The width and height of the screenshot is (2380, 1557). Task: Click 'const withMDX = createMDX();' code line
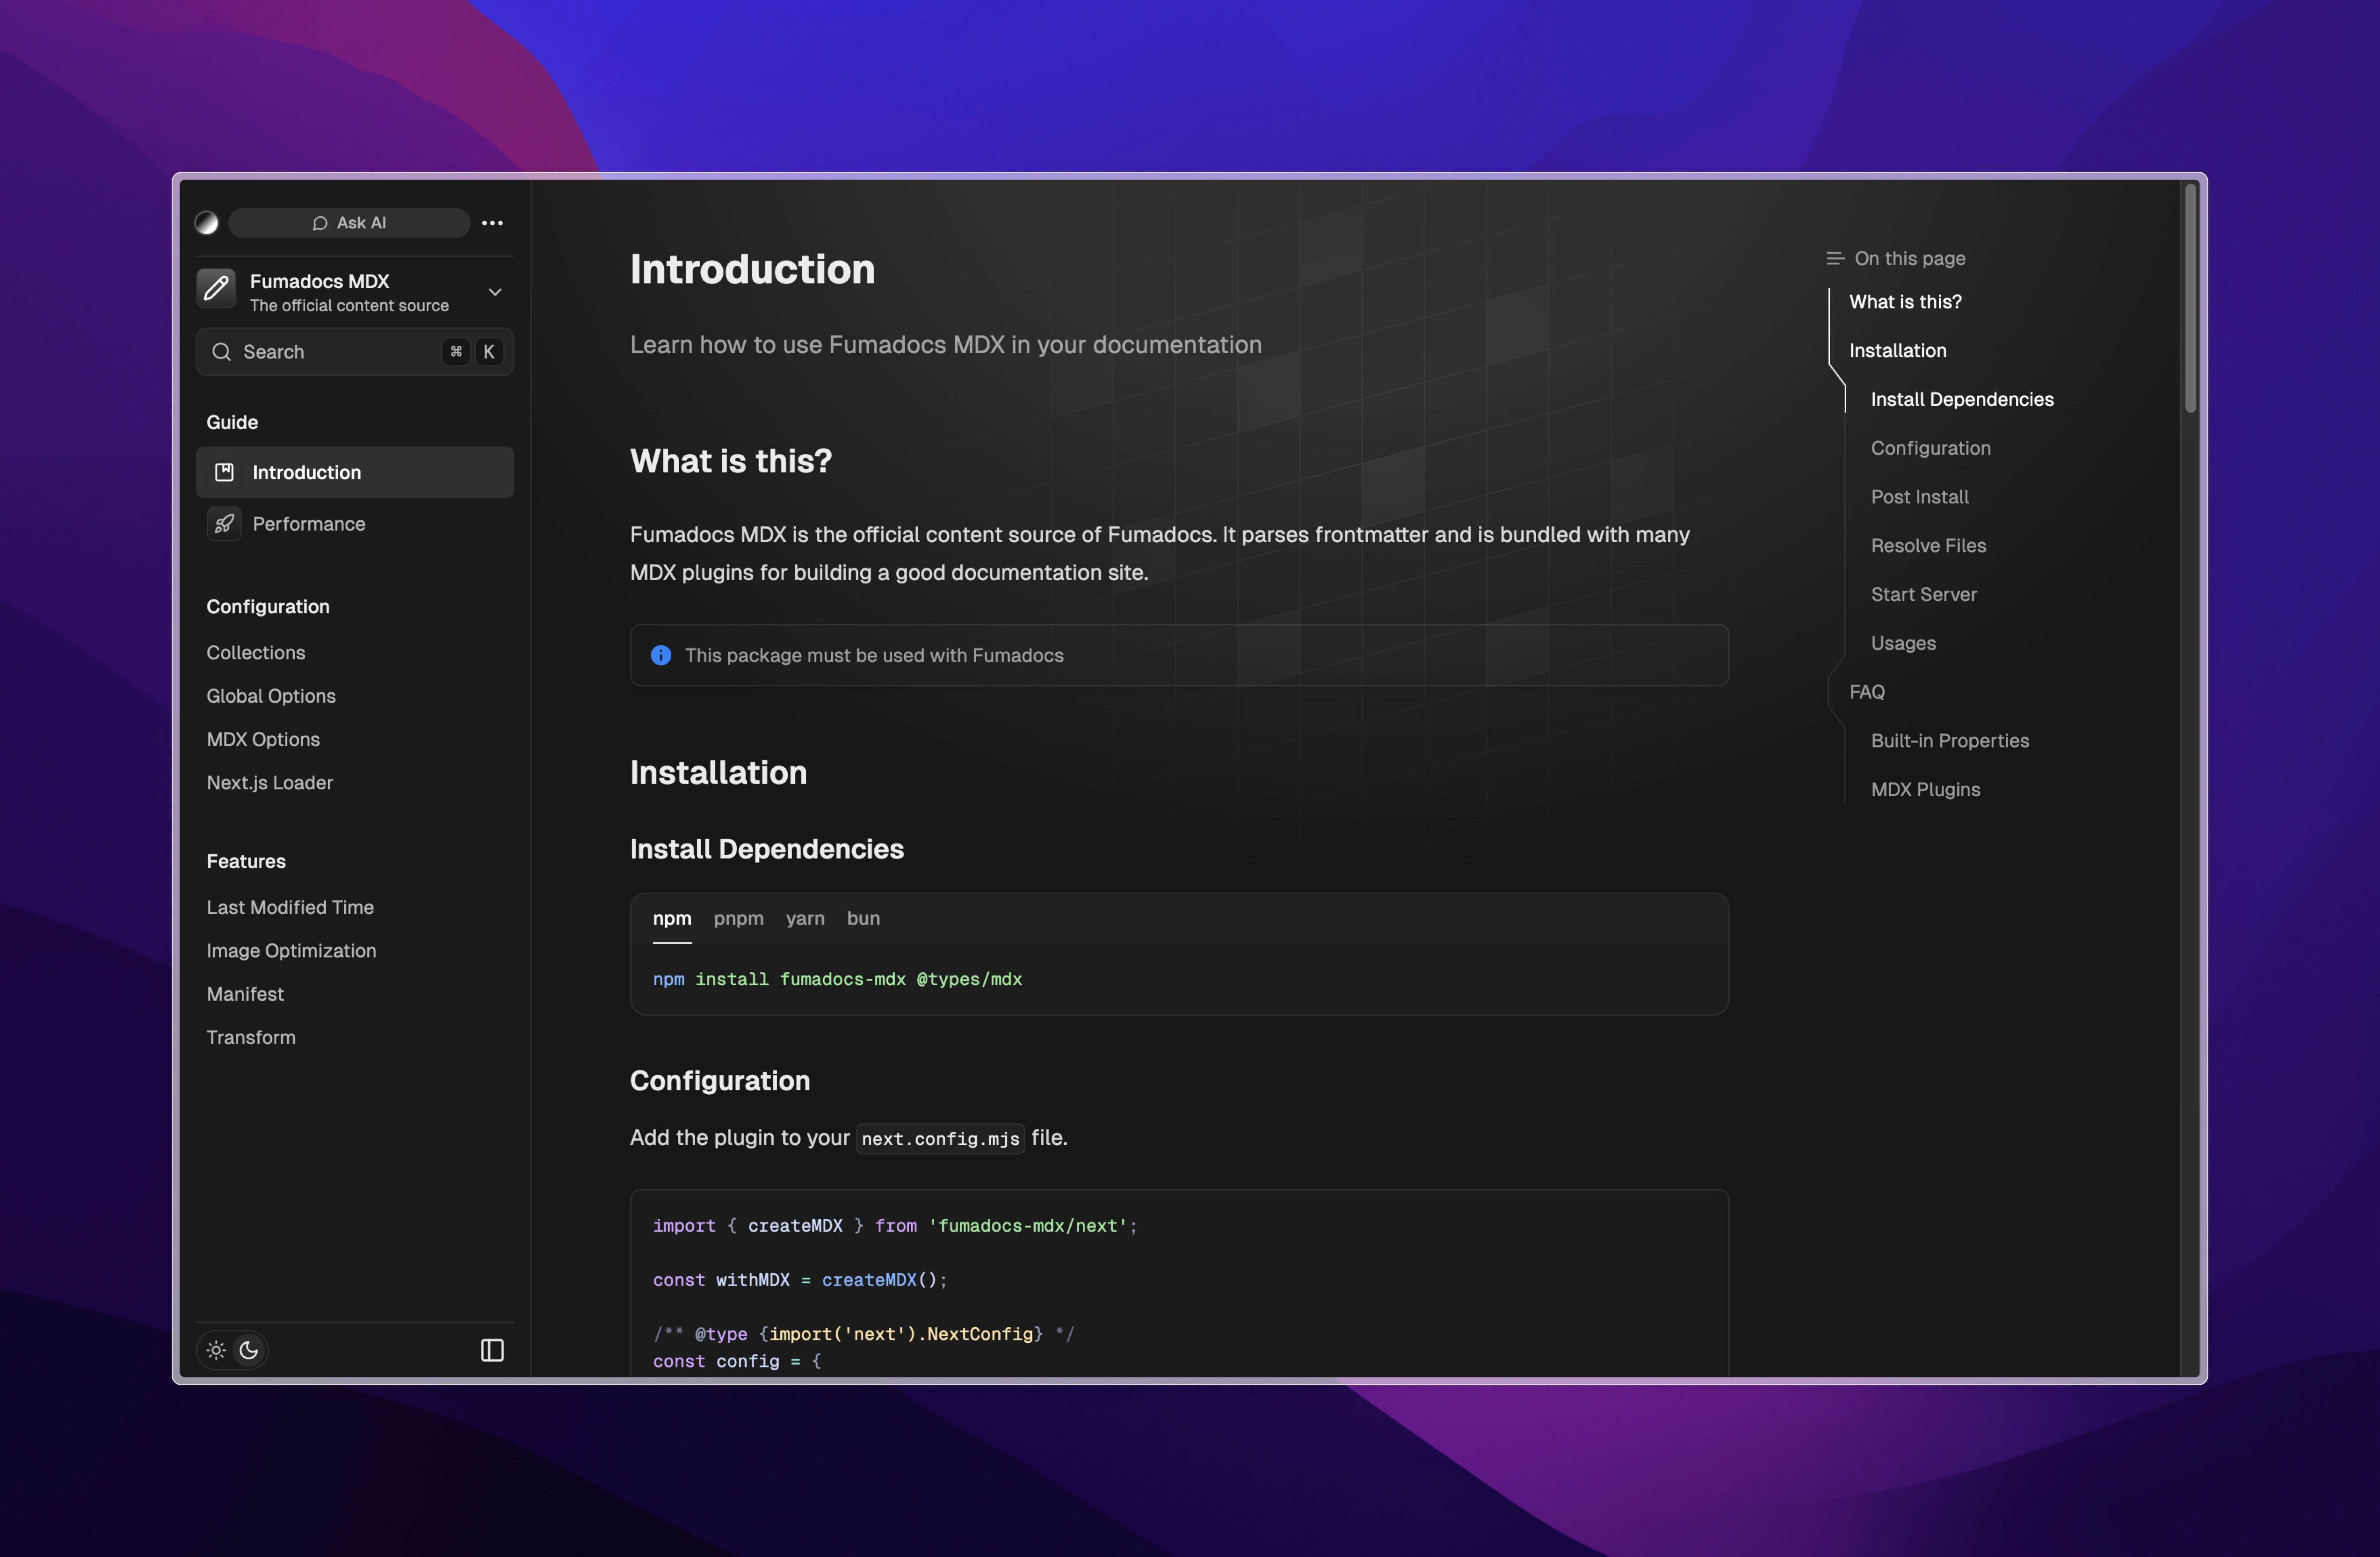[x=799, y=1280]
